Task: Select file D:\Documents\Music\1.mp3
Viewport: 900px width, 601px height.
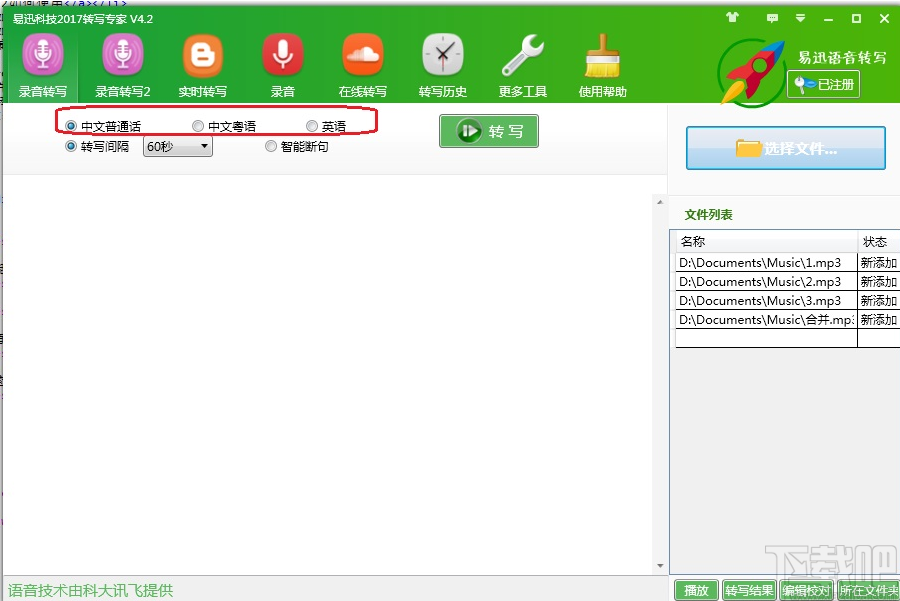Action: point(766,263)
